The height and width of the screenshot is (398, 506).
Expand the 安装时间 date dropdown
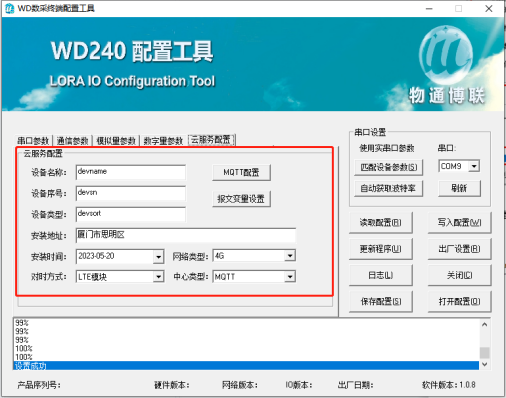click(158, 257)
